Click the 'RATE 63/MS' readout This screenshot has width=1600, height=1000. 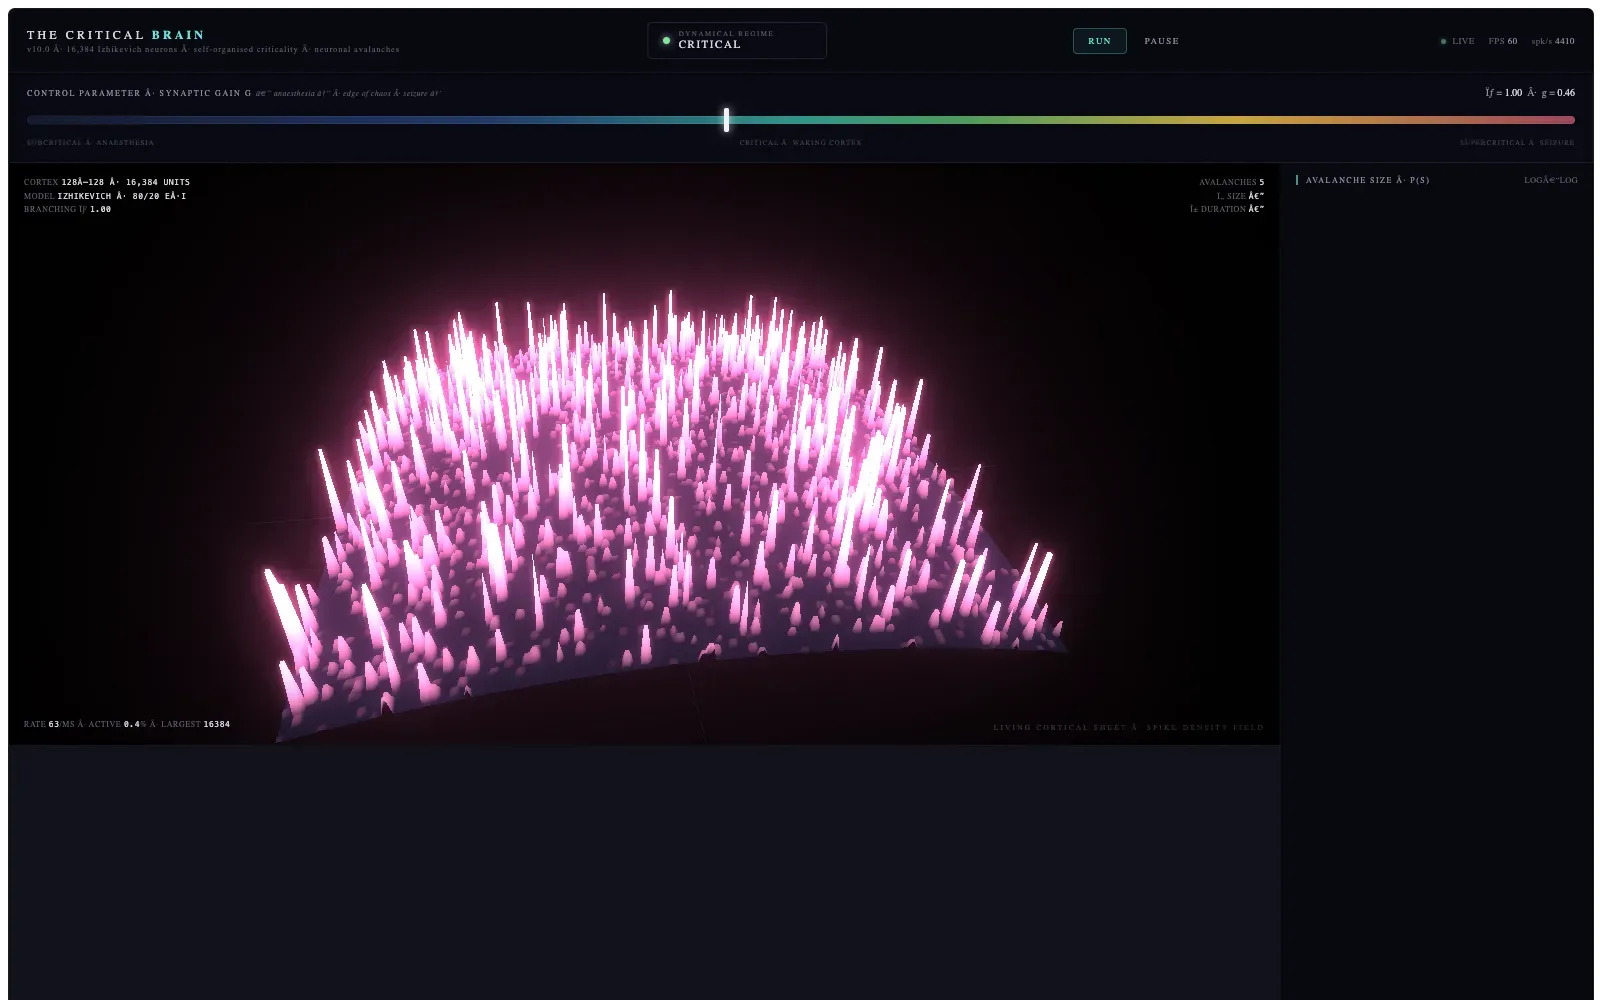(x=49, y=724)
